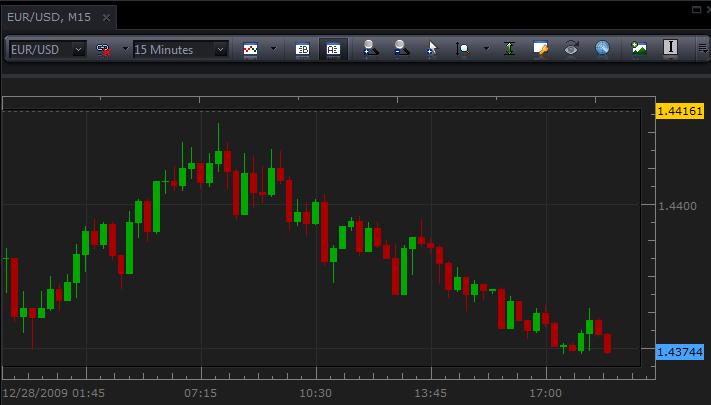The height and width of the screenshot is (405, 711).
Task: Select the Ask price display icon
Action: pos(333,49)
